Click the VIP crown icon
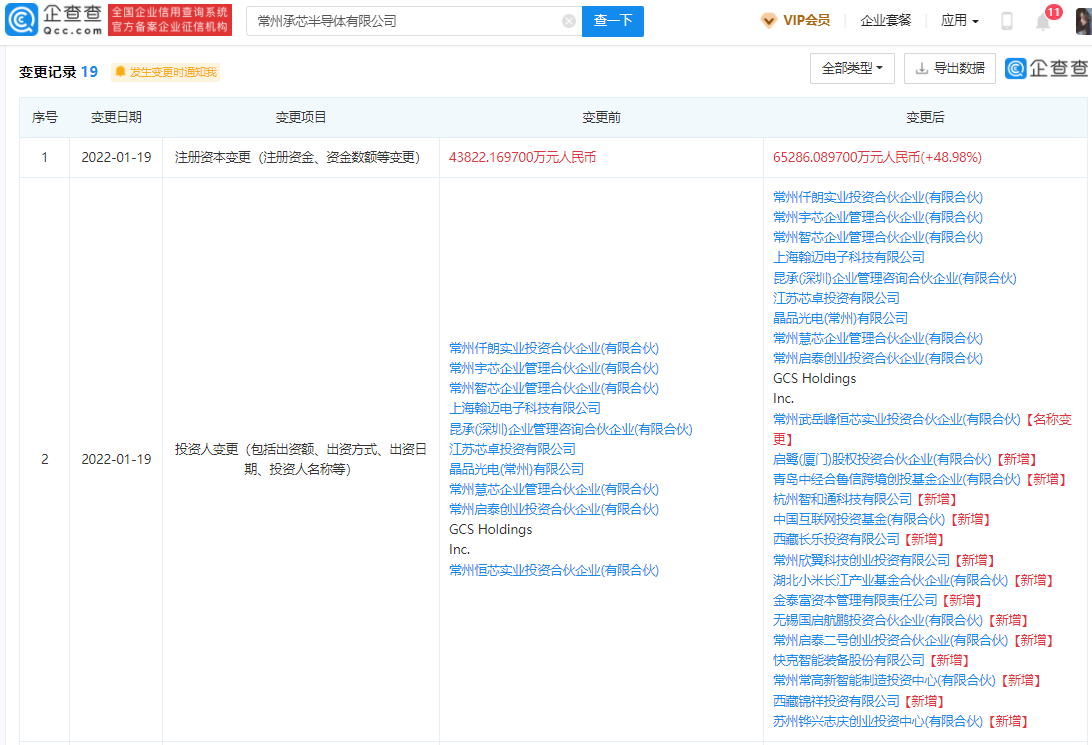The image size is (1092, 745). [x=769, y=20]
